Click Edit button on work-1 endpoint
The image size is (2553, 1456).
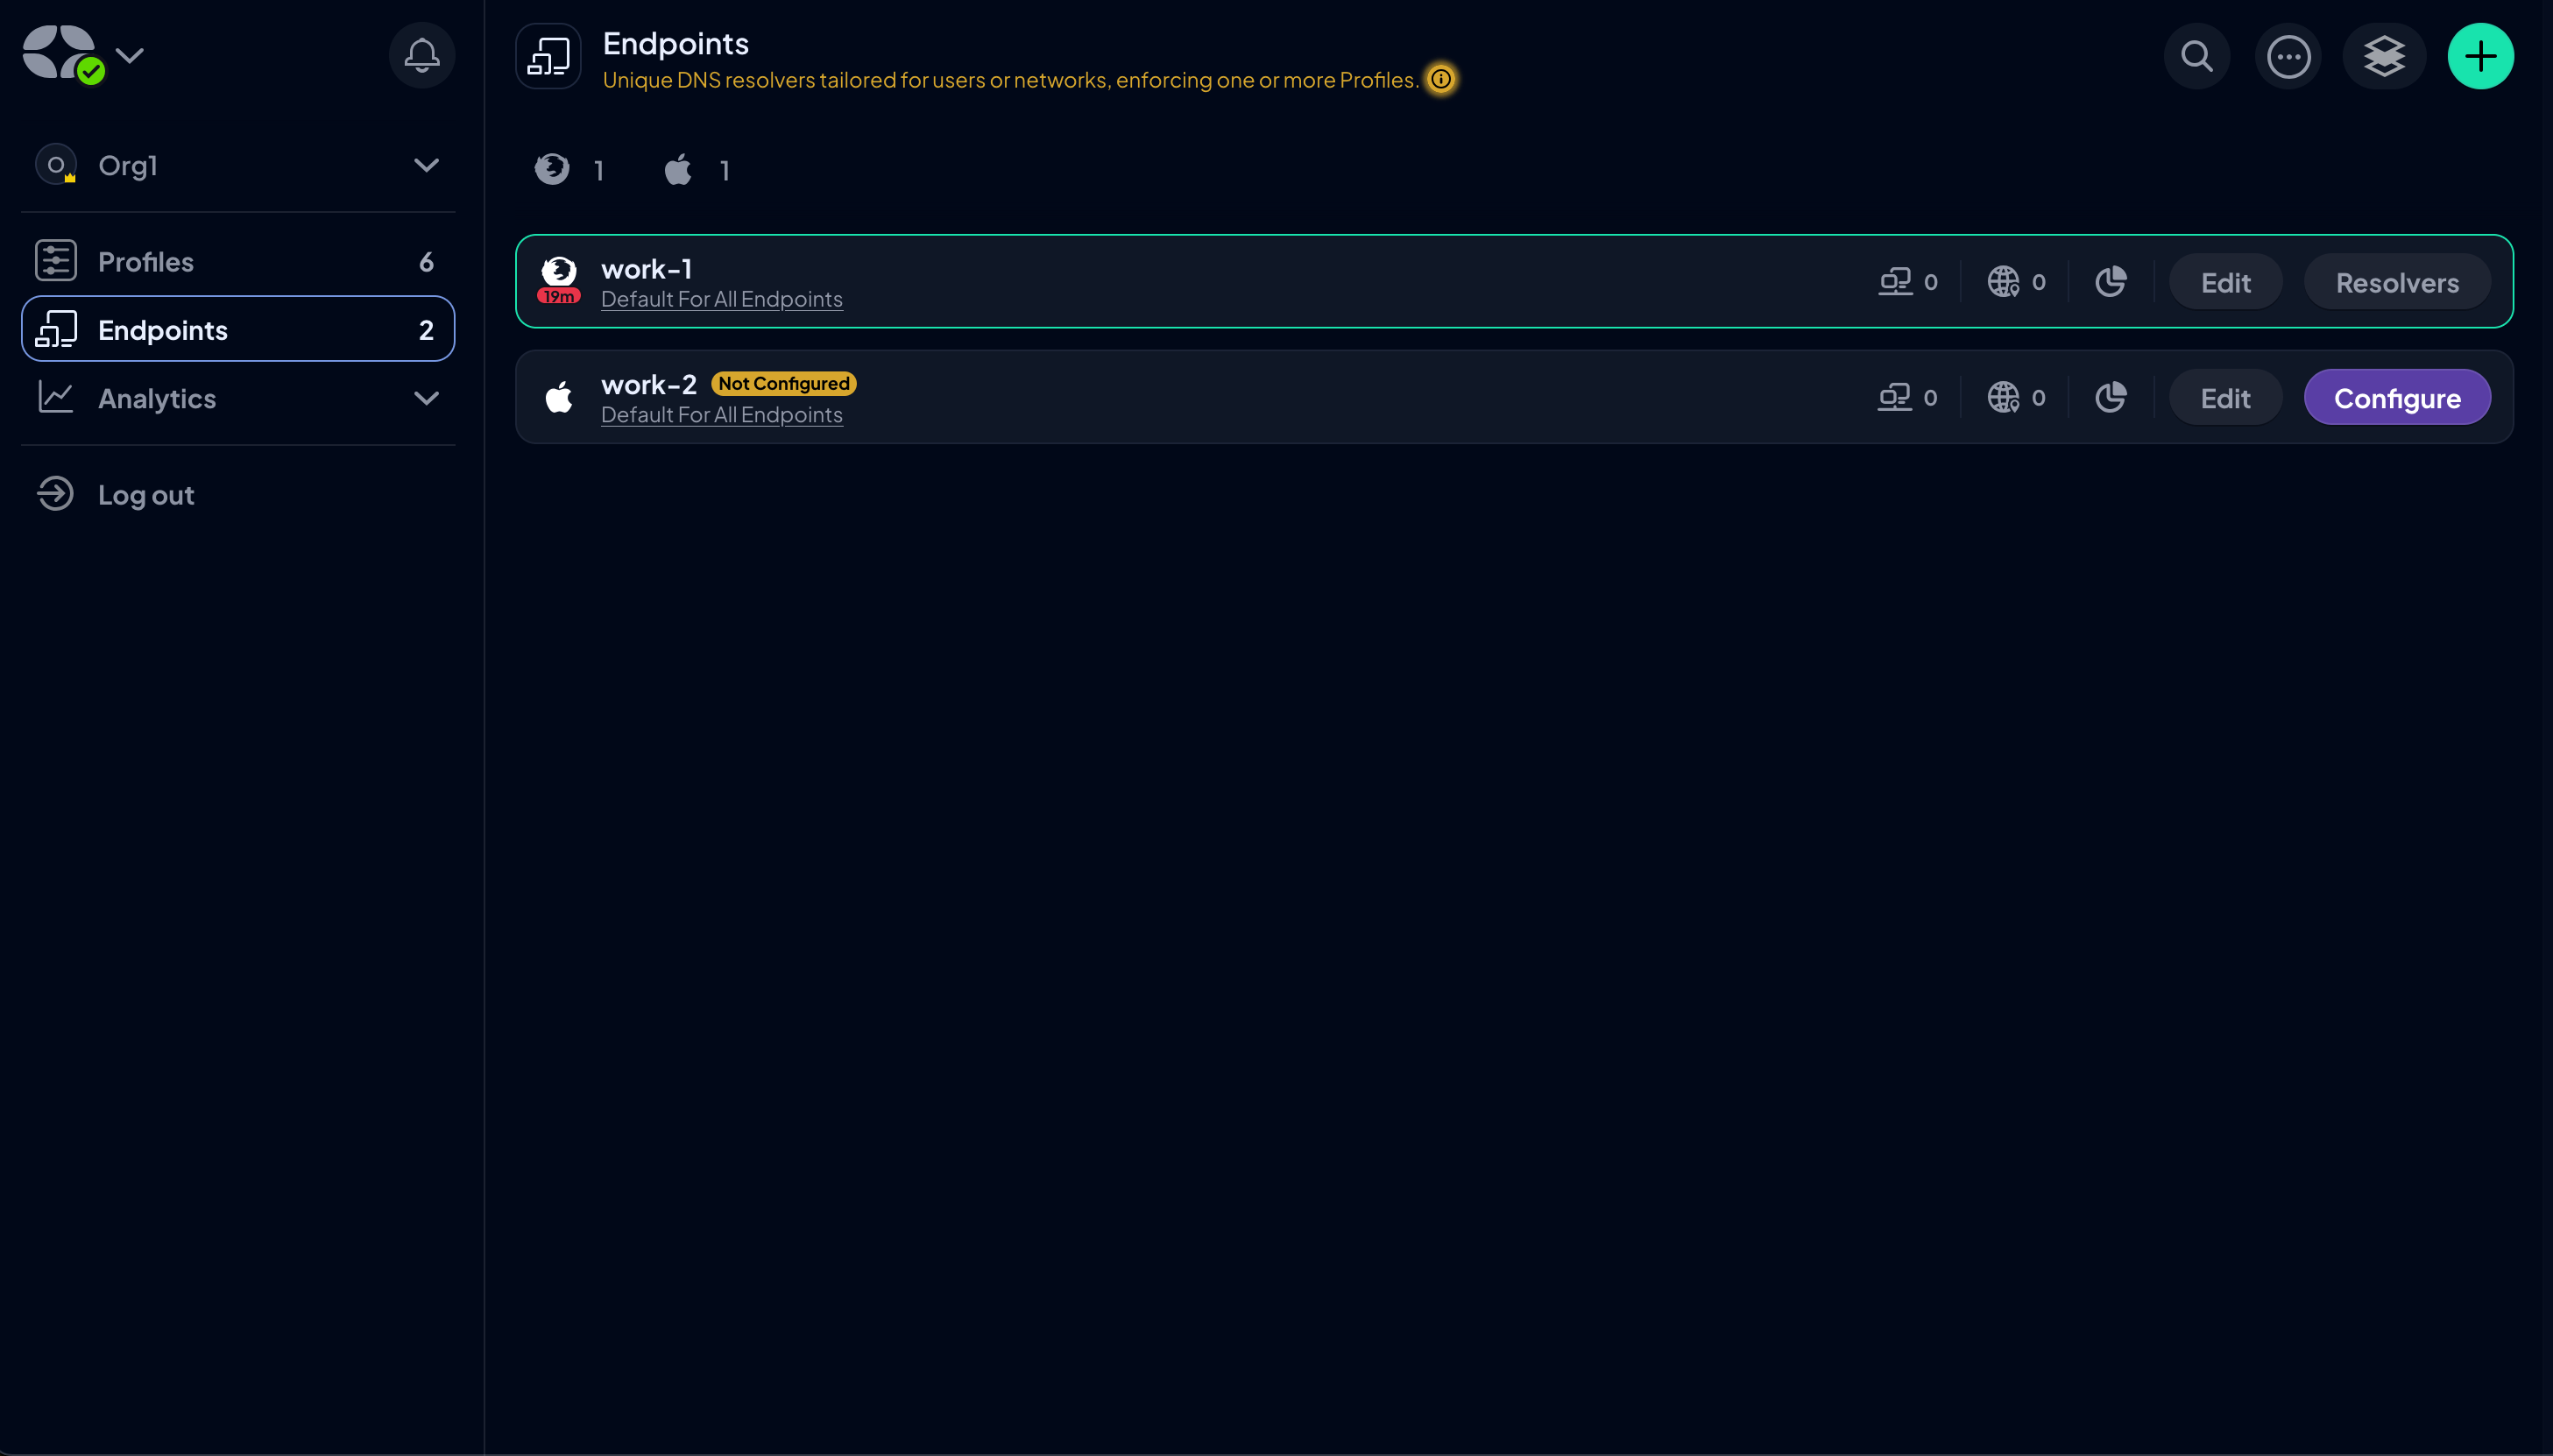point(2225,280)
